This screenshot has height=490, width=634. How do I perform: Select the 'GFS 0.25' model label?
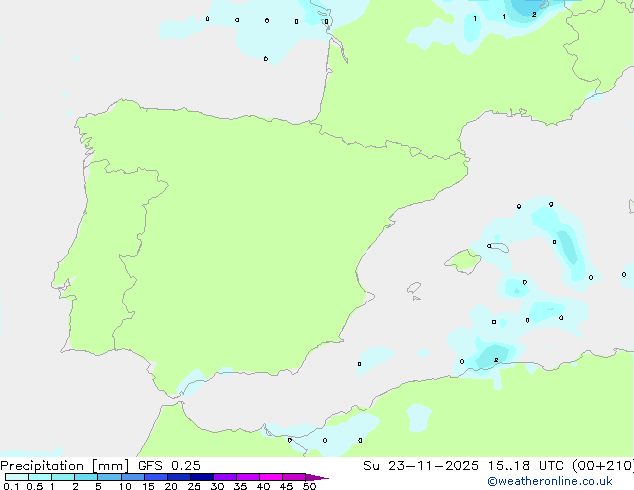[x=169, y=466]
